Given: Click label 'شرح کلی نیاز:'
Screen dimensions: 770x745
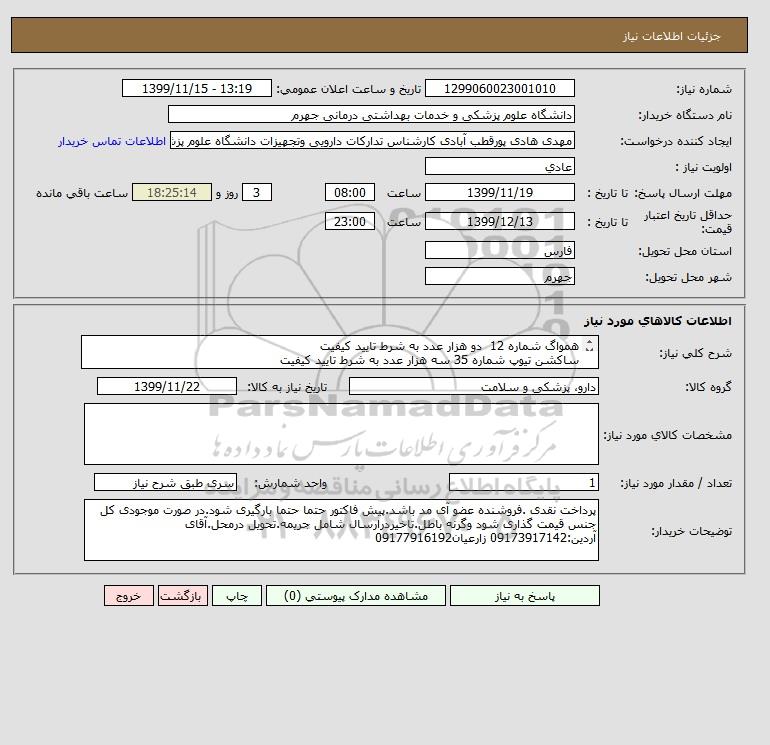Looking at the screenshot, I should coord(695,353).
